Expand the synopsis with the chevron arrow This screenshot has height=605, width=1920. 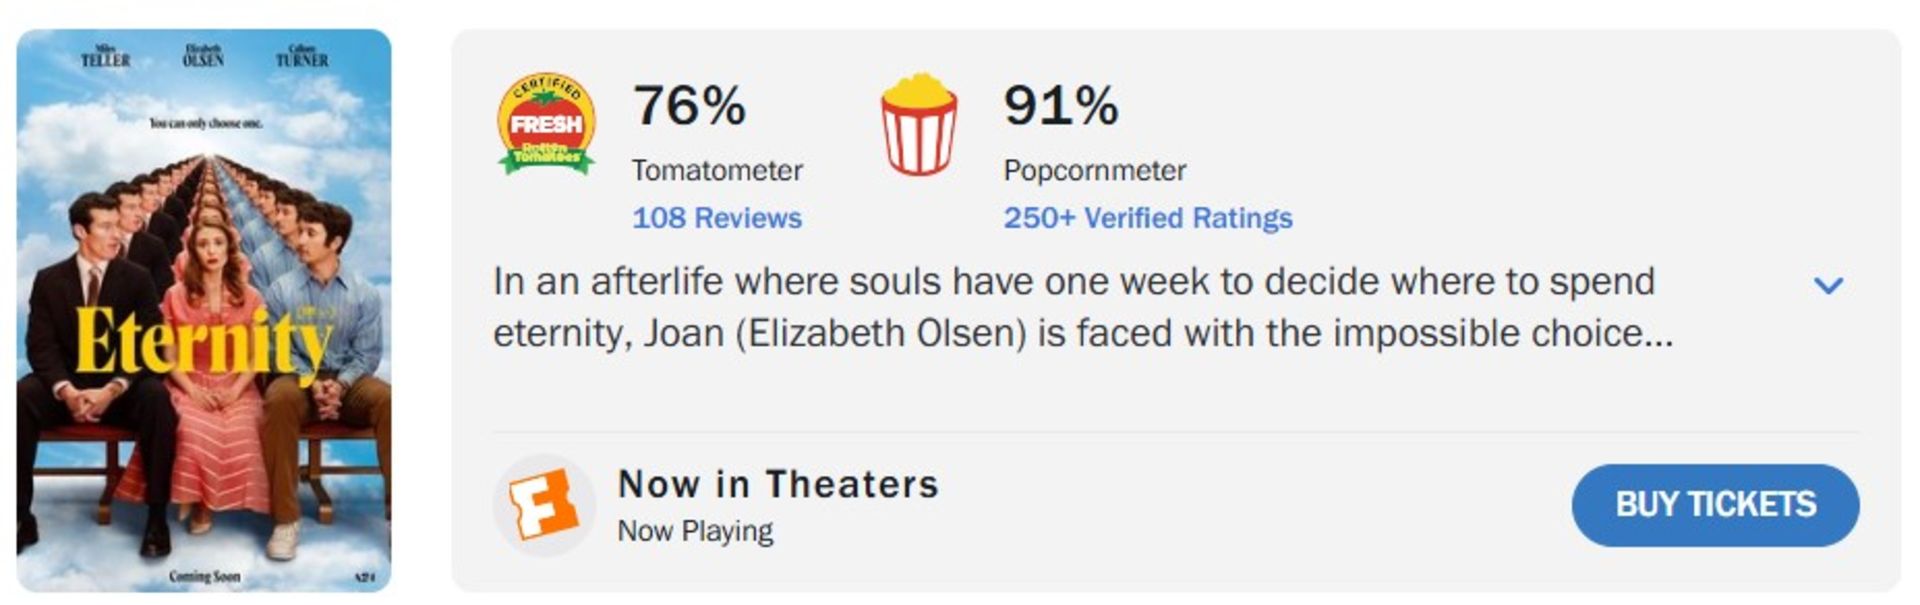(x=1828, y=285)
